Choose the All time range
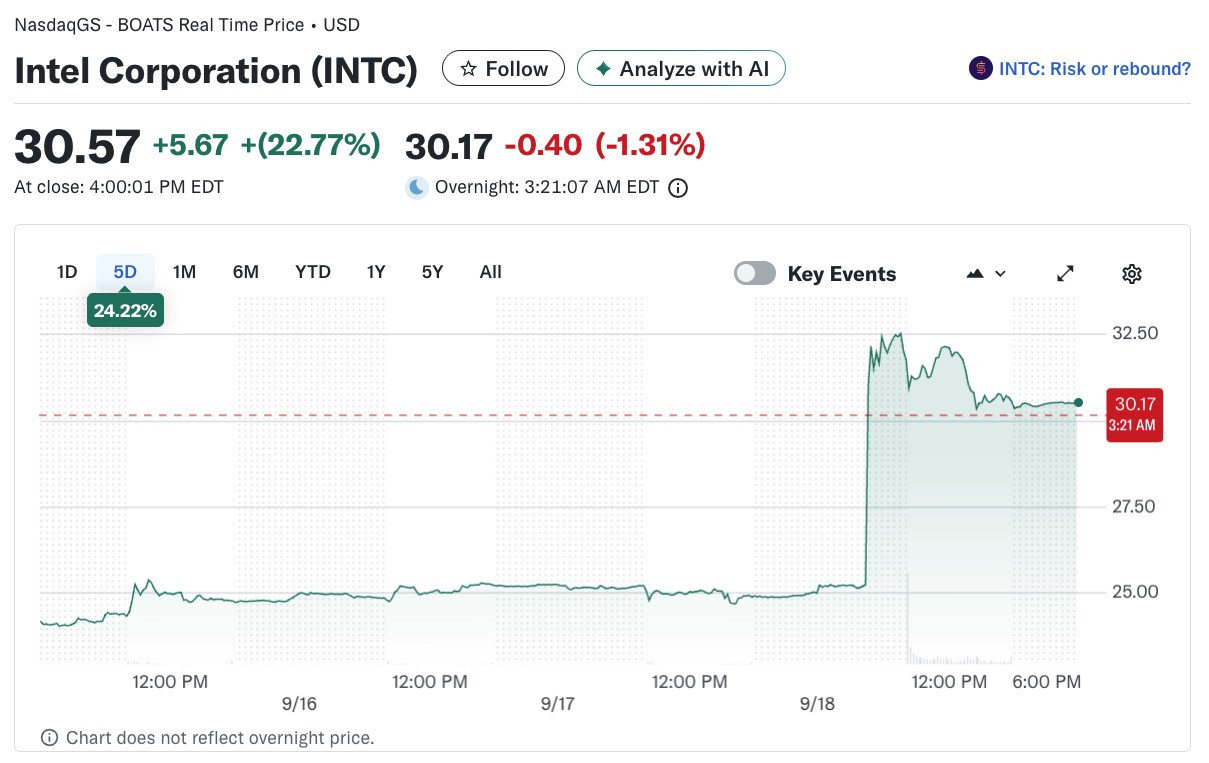This screenshot has height=763, width=1209. (x=491, y=272)
